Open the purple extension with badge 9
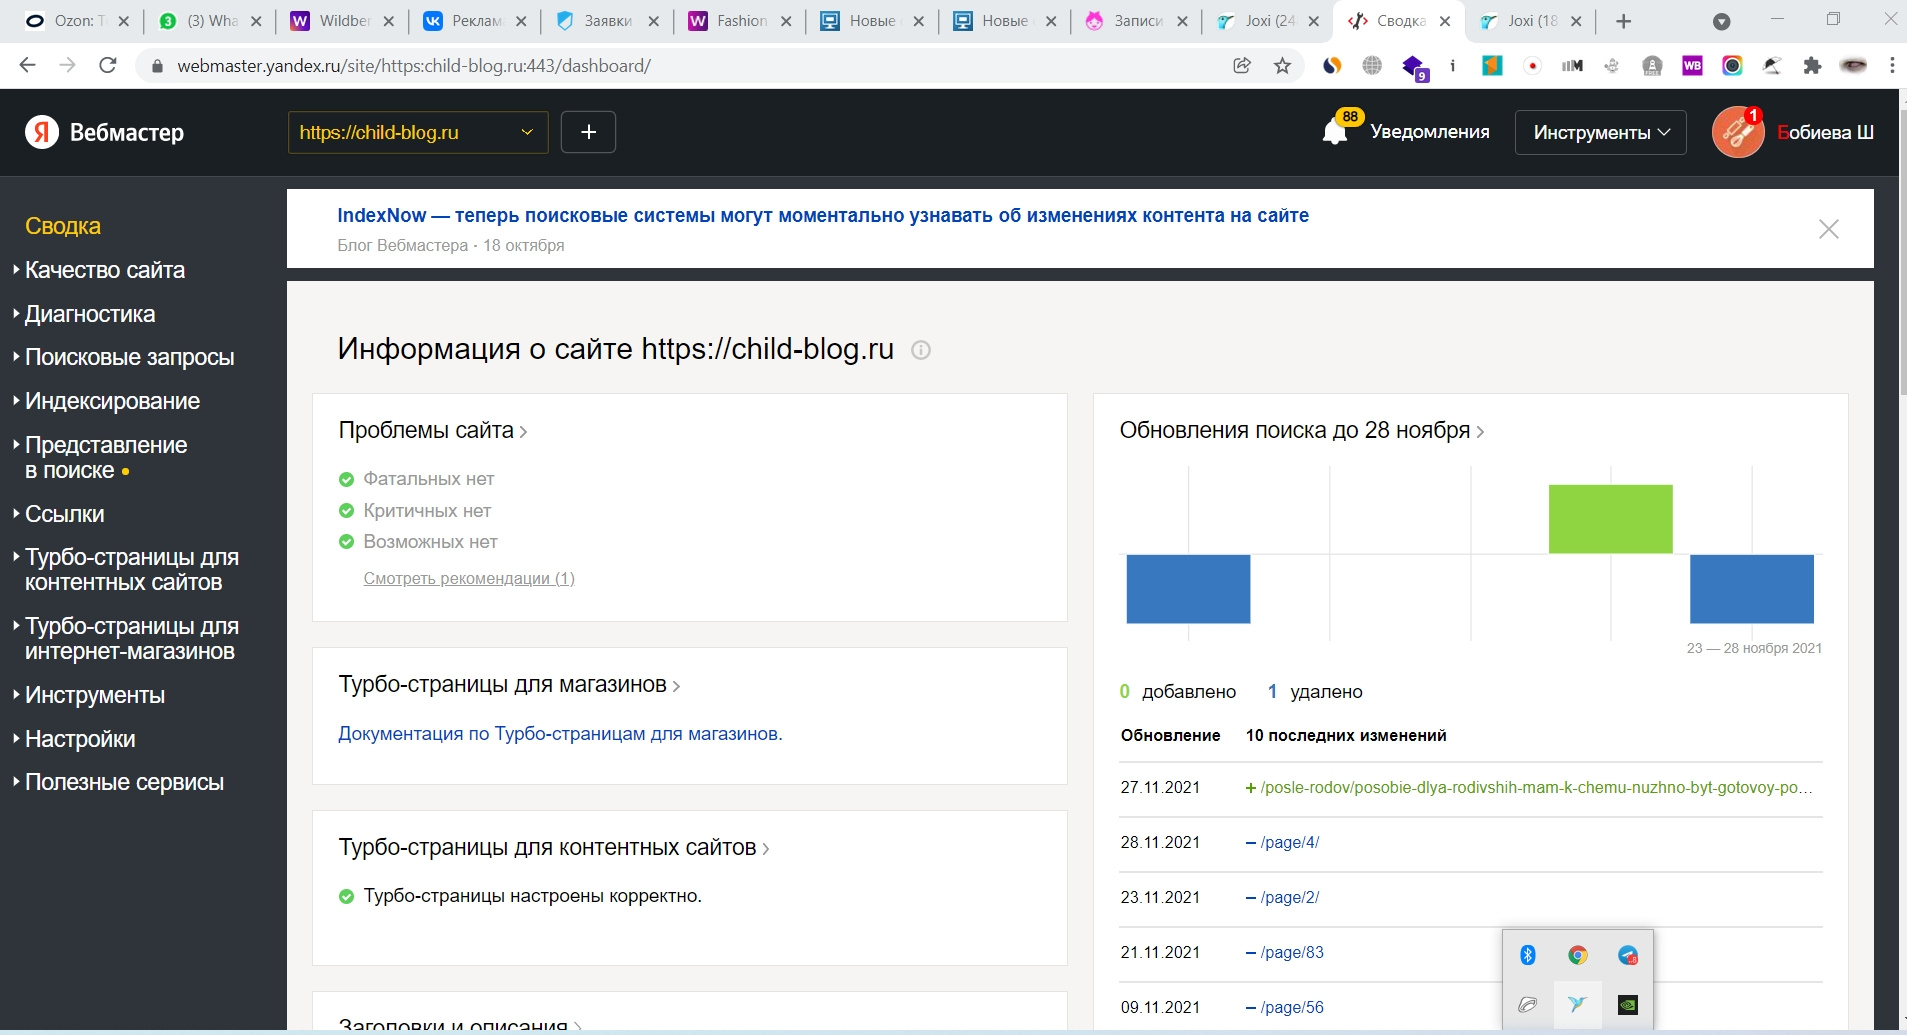The image size is (1907, 1035). point(1414,67)
